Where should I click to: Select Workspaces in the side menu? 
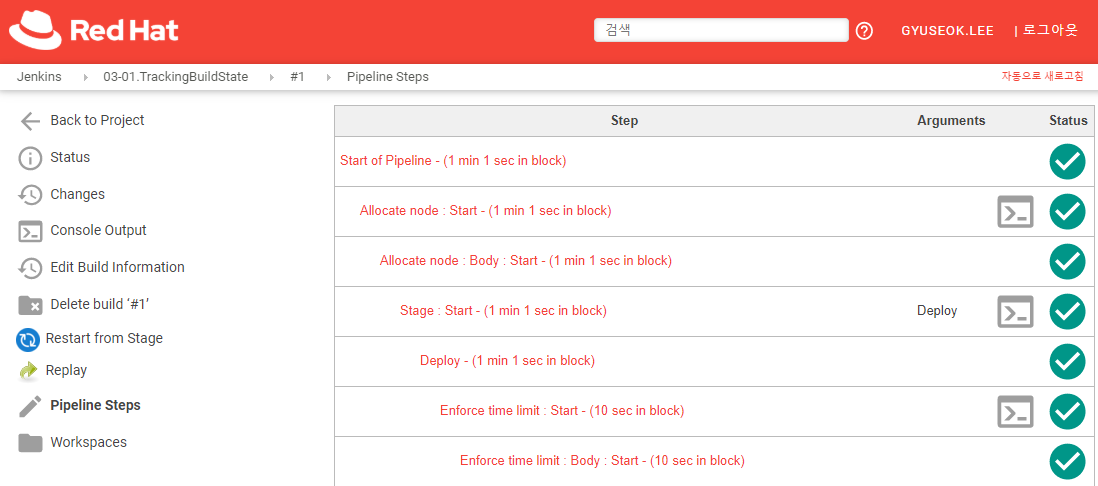[88, 443]
